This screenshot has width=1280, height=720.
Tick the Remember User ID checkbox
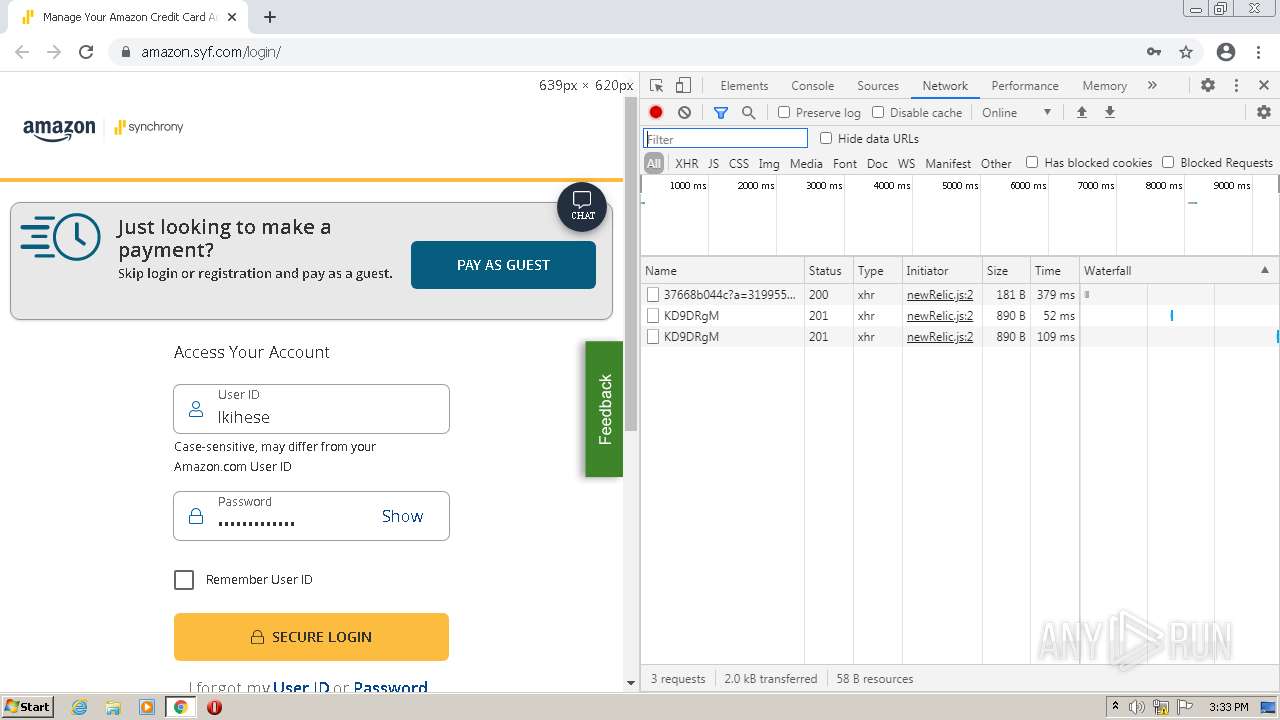pos(184,580)
